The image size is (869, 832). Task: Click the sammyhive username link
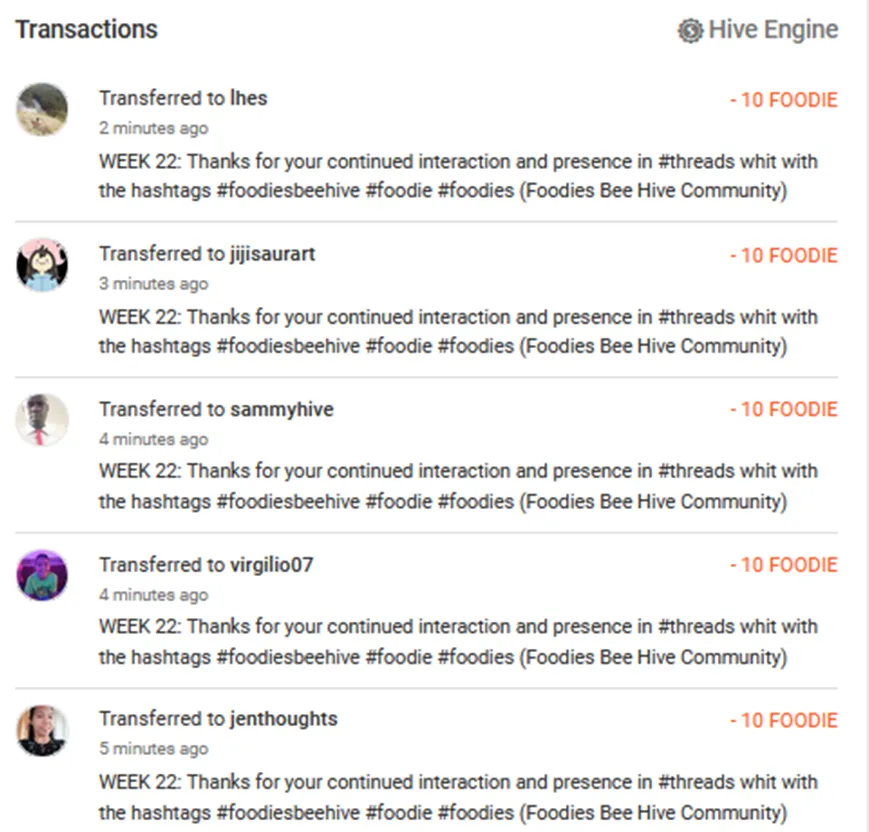281,409
